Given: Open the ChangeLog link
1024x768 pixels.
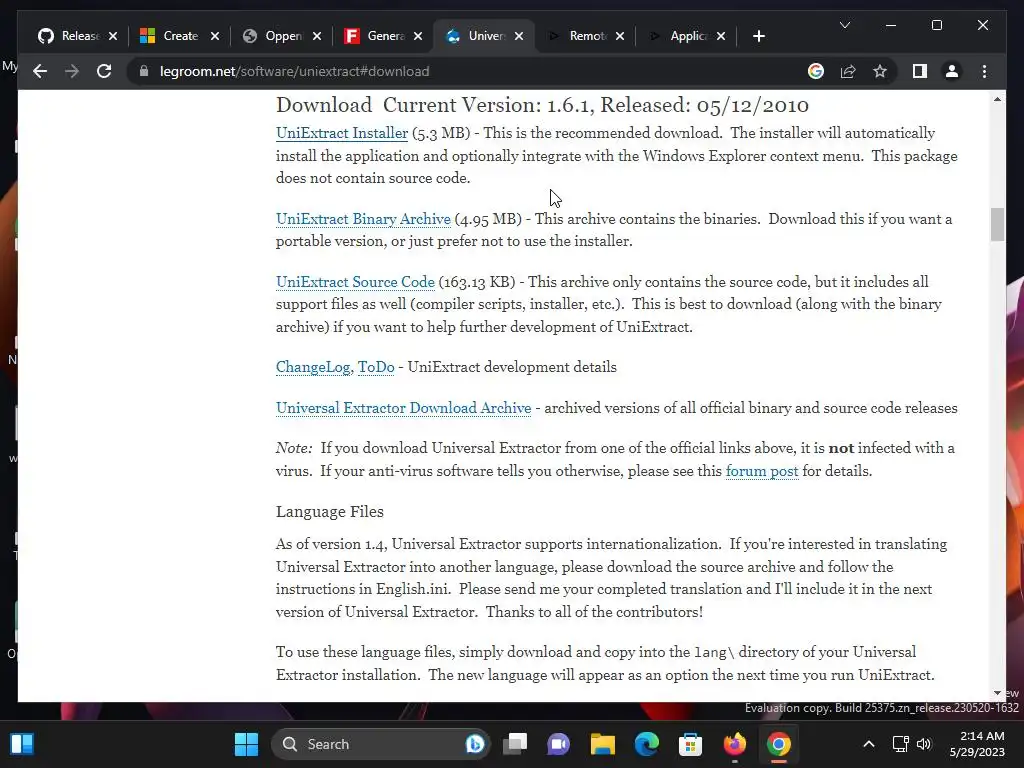Looking at the screenshot, I should click(313, 367).
